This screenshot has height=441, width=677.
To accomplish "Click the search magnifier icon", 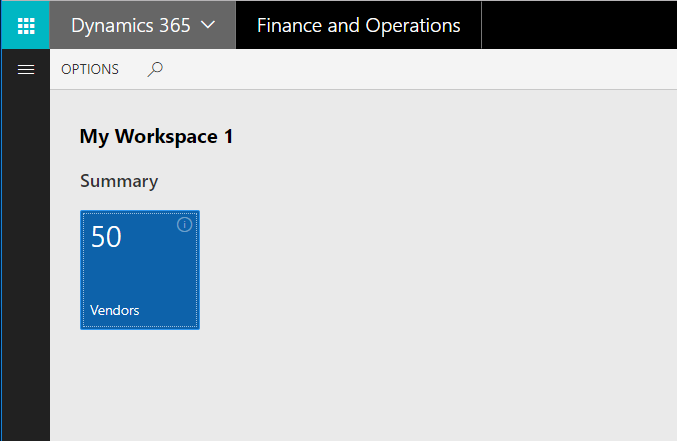I will [x=155, y=69].
